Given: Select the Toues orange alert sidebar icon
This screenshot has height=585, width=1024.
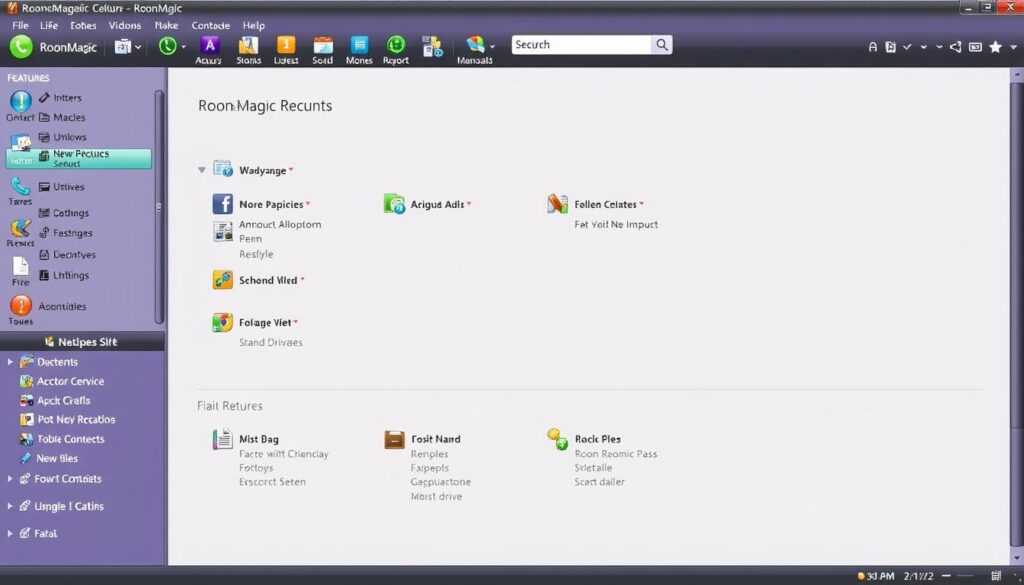Looking at the screenshot, I should coord(21,305).
